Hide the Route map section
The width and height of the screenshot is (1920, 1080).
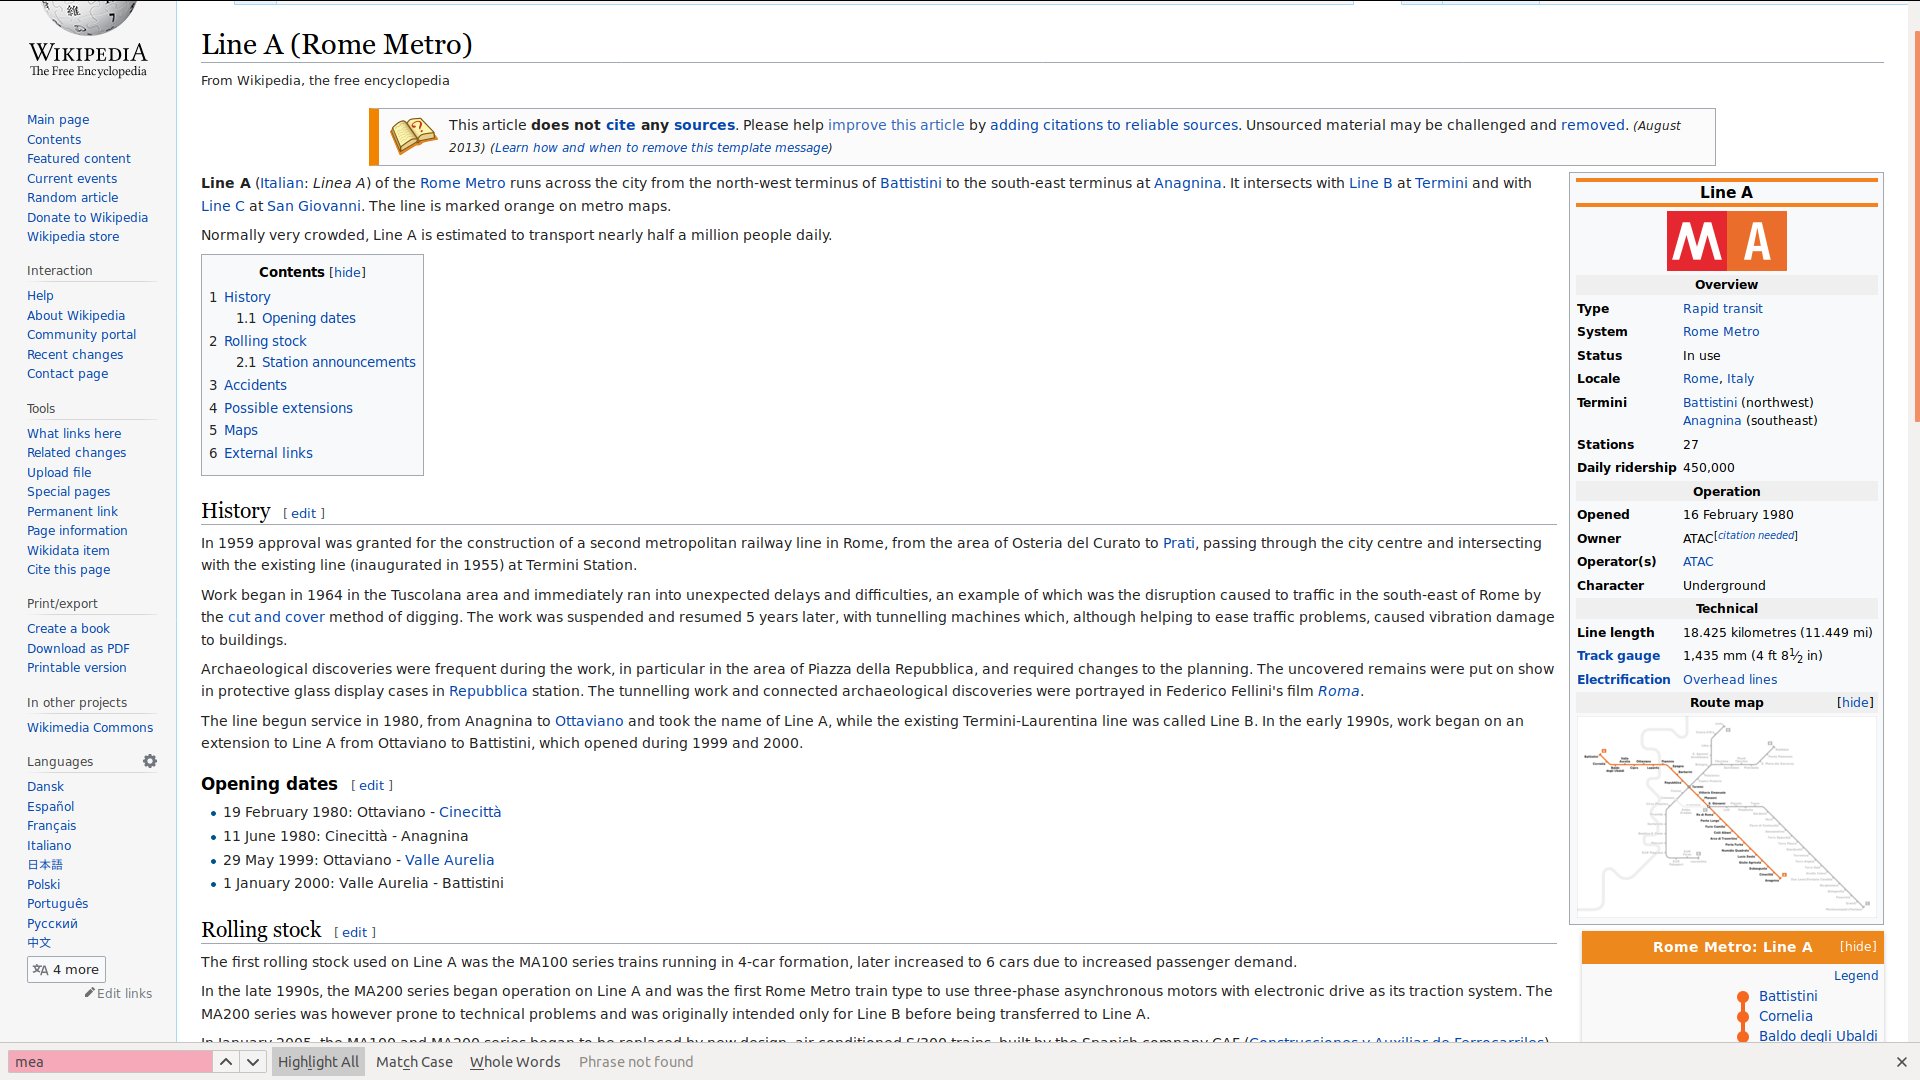1855,703
